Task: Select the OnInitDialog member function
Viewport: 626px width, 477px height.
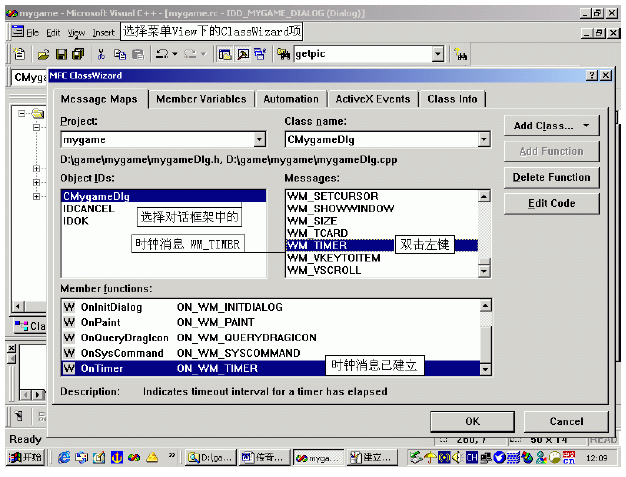Action: coord(271,307)
